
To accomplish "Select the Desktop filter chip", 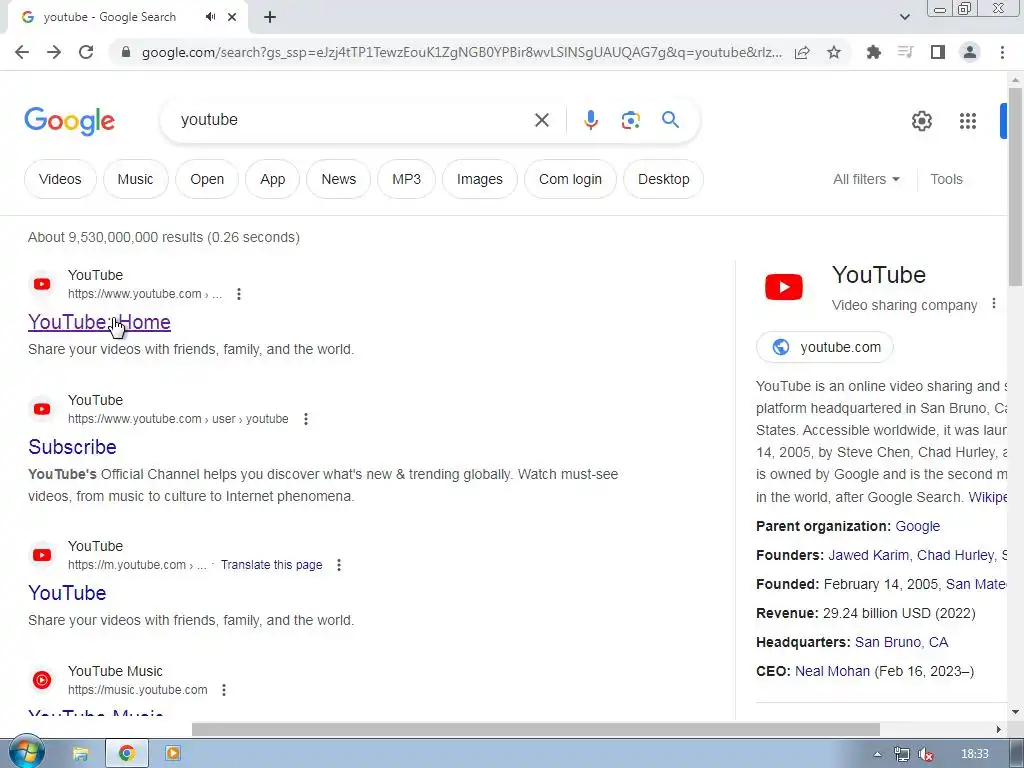I will pyautogui.click(x=664, y=179).
